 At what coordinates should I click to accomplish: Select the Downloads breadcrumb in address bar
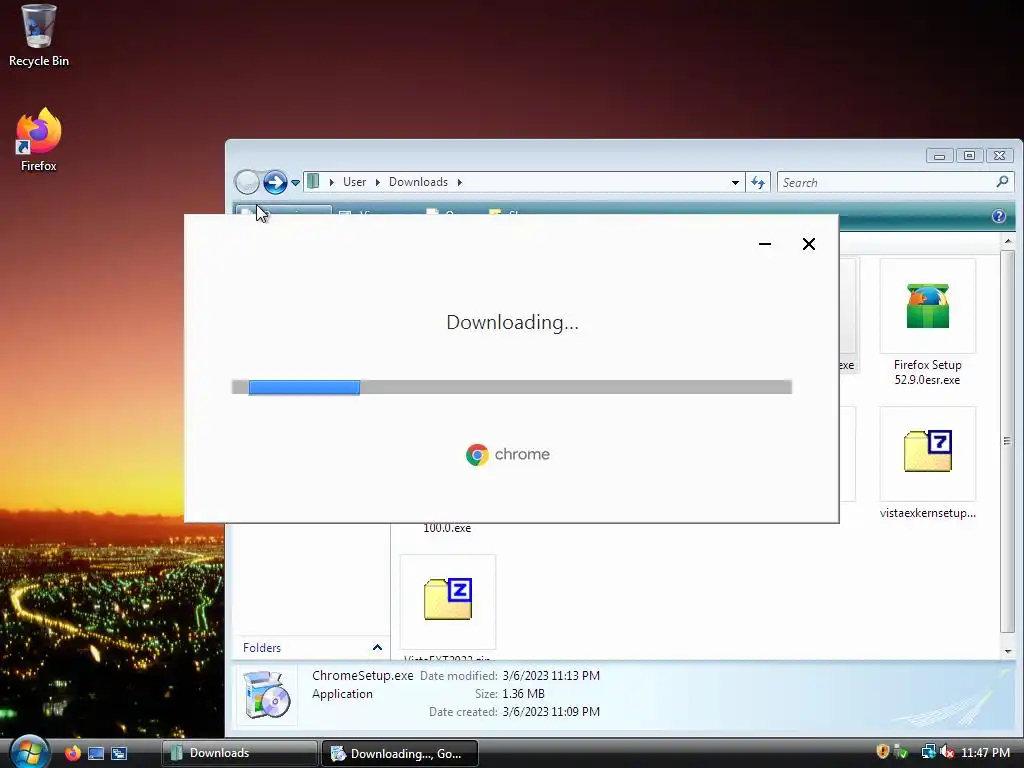(x=418, y=182)
